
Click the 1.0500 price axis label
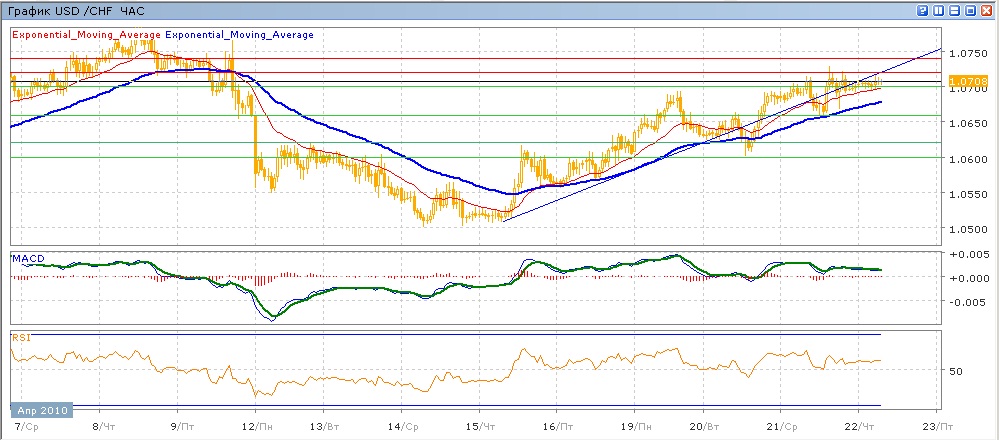pyautogui.click(x=966, y=229)
